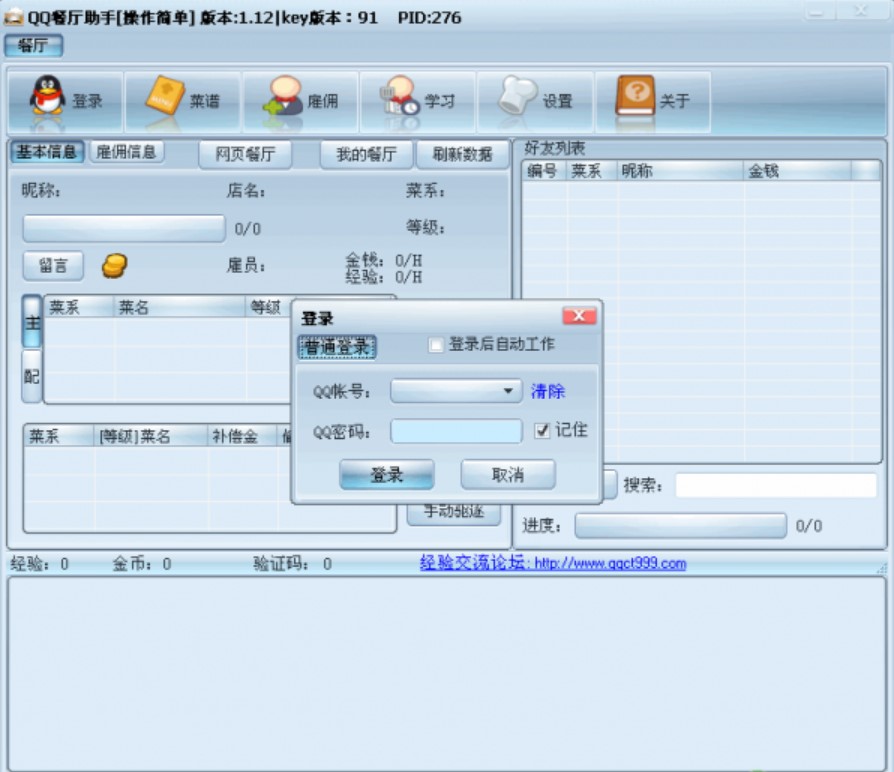This screenshot has width=894, height=772.
Task: Click the 刷新数据 refresh button
Action: pyautogui.click(x=464, y=154)
